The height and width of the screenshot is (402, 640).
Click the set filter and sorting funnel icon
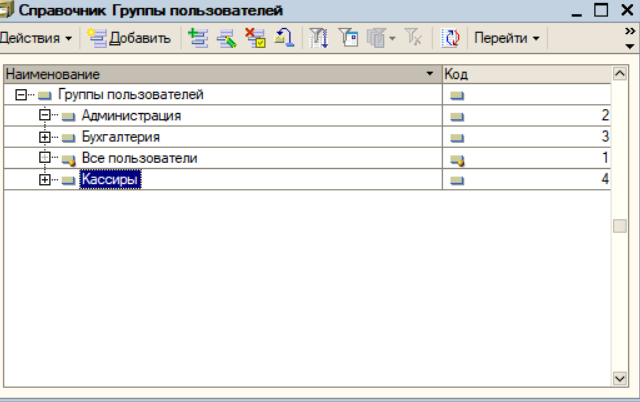[319, 38]
